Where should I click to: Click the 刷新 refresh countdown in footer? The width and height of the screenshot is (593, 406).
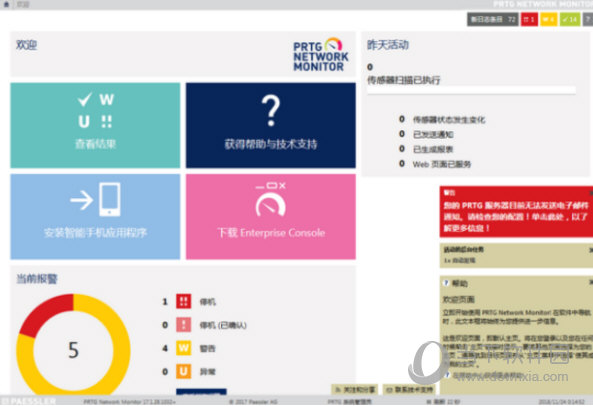pos(443,401)
